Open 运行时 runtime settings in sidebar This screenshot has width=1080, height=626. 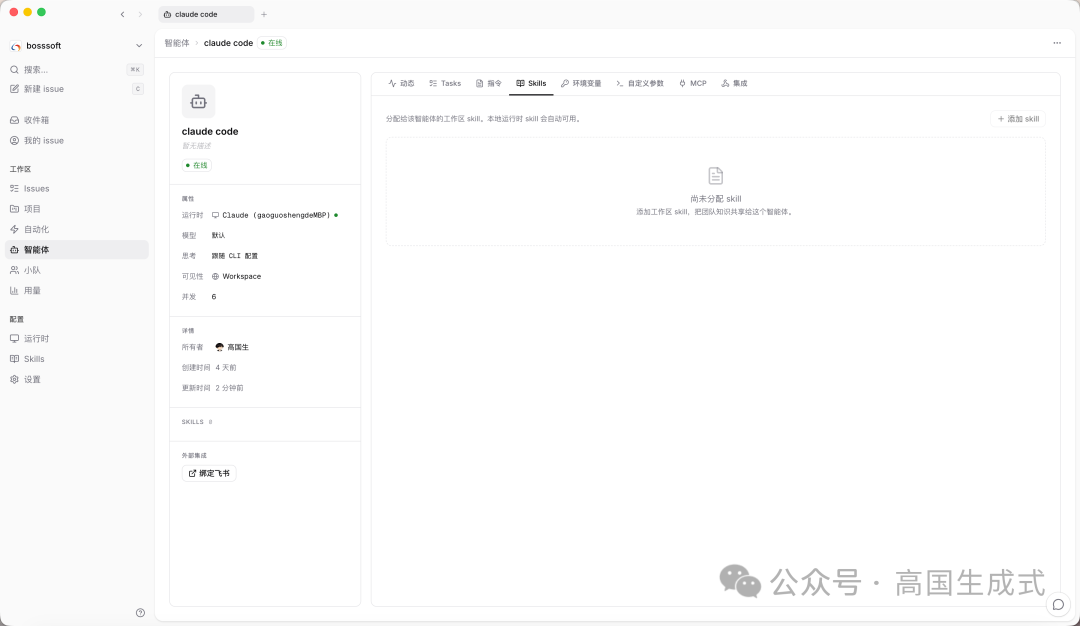[x=76, y=339]
